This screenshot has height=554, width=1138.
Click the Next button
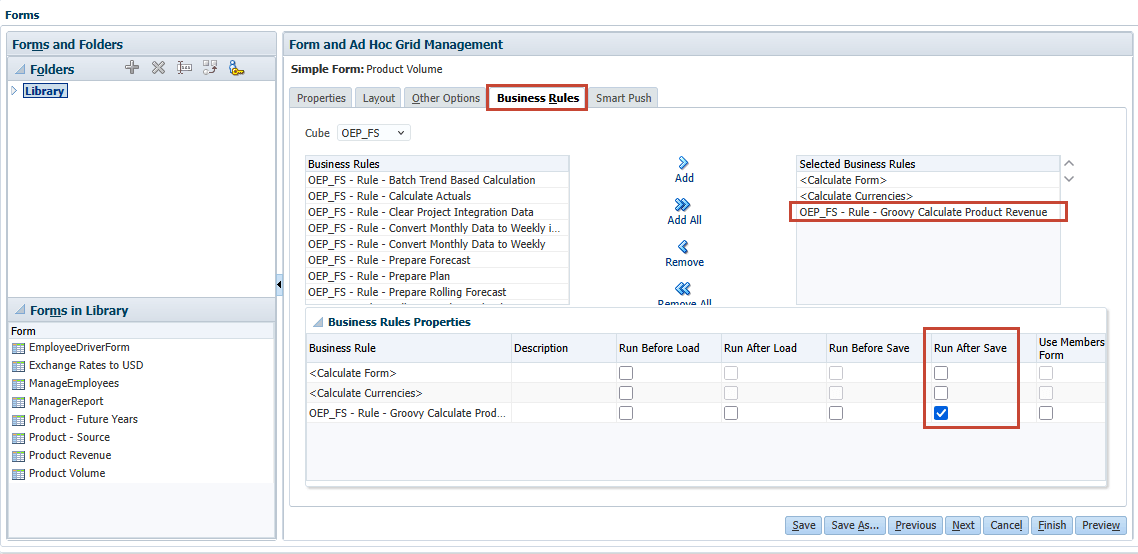(x=963, y=525)
